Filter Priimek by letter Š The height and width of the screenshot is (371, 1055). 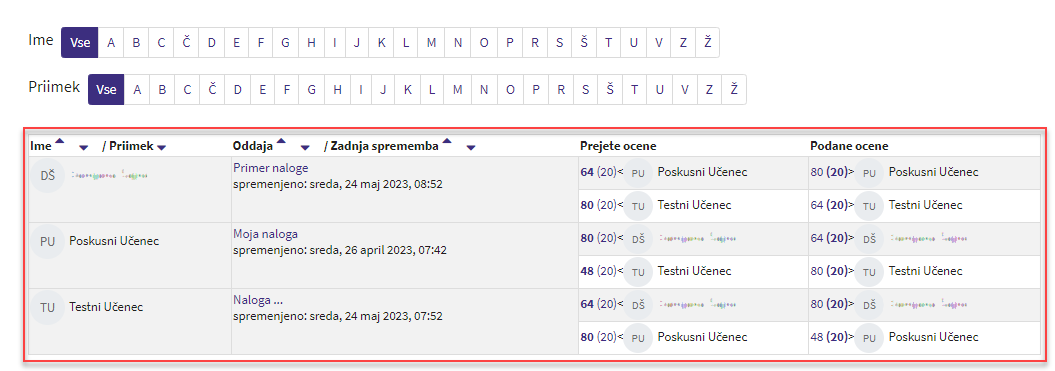[x=610, y=90]
